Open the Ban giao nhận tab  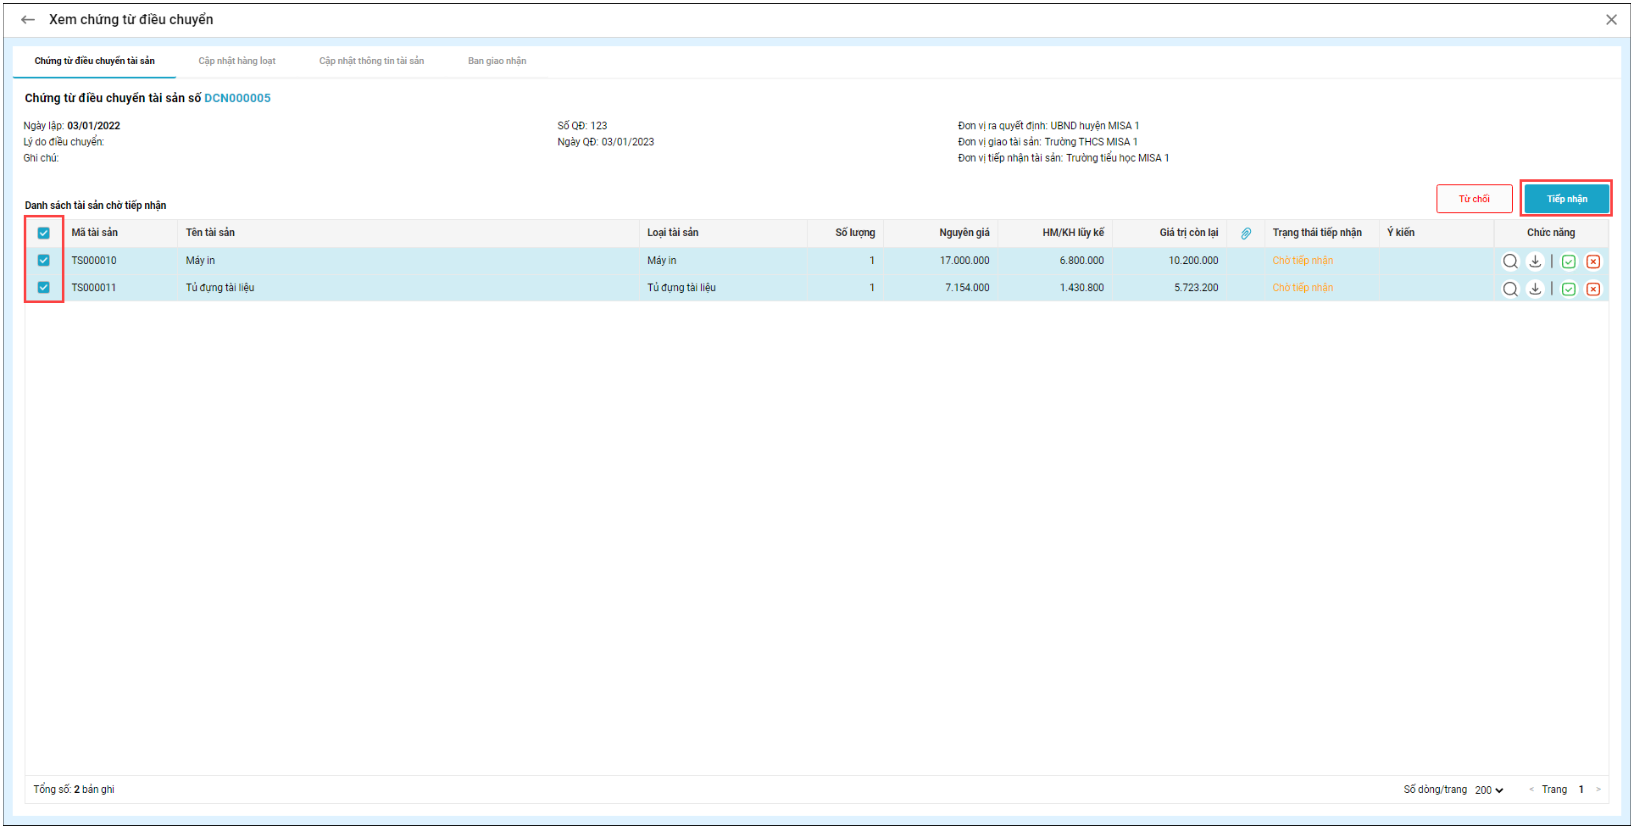[x=497, y=61]
